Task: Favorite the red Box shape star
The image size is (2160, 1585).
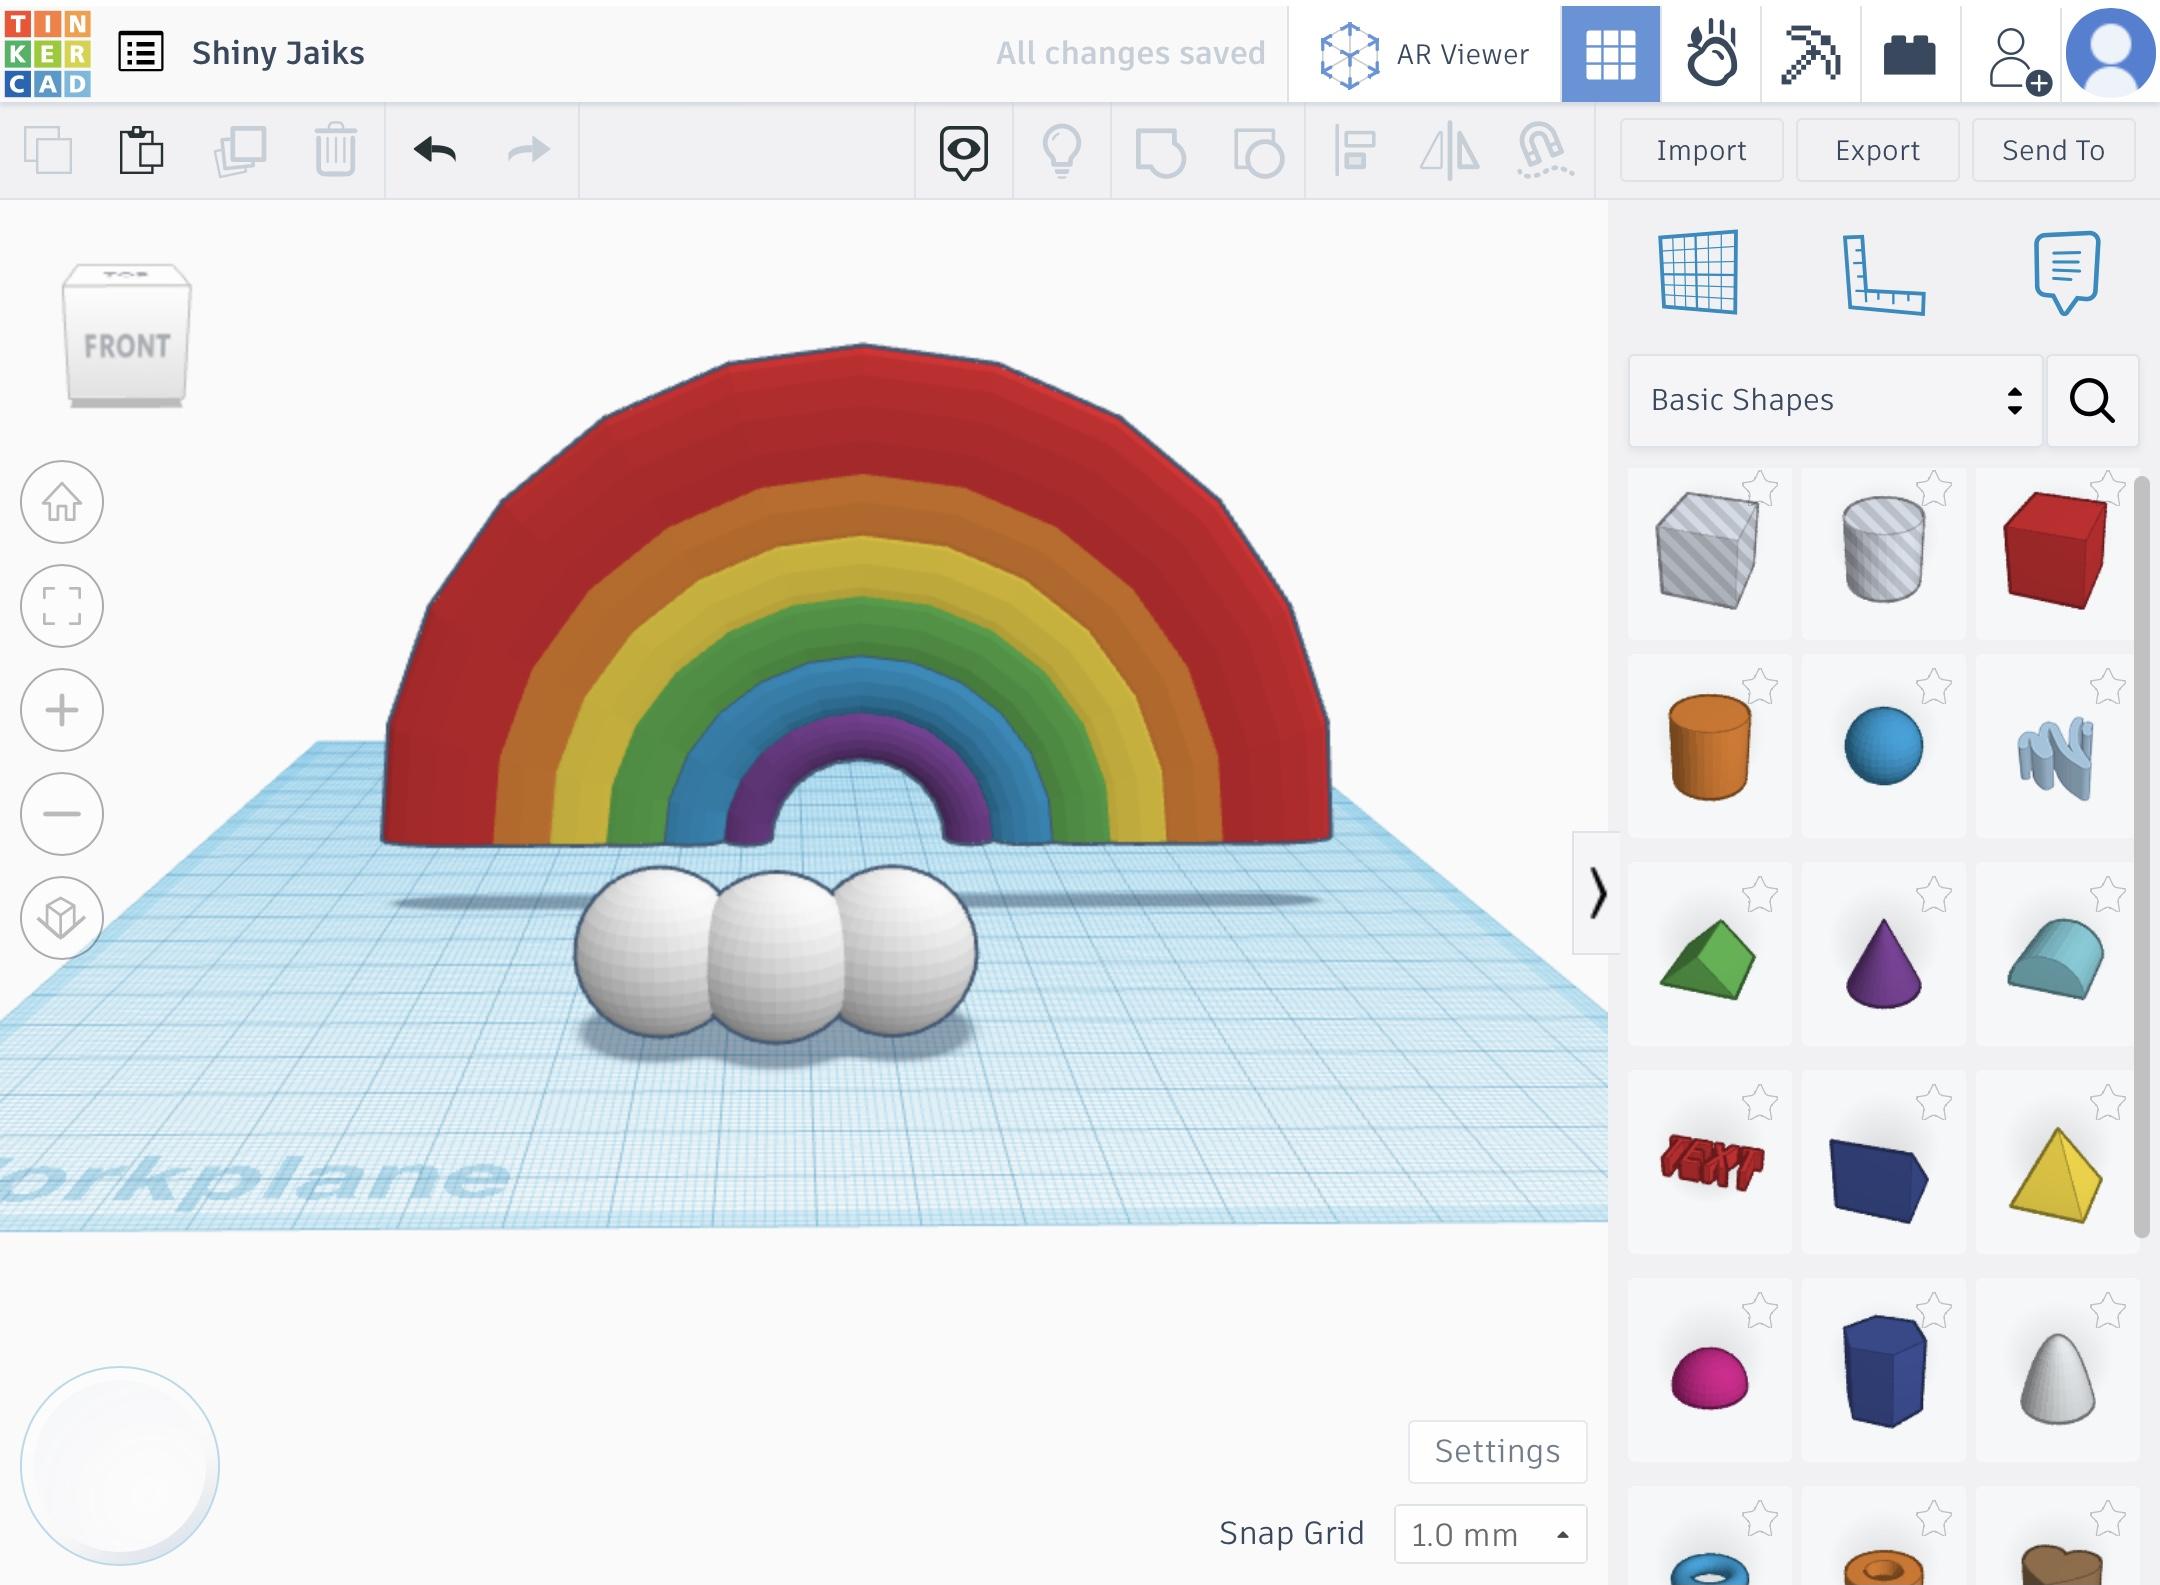Action: (2108, 489)
